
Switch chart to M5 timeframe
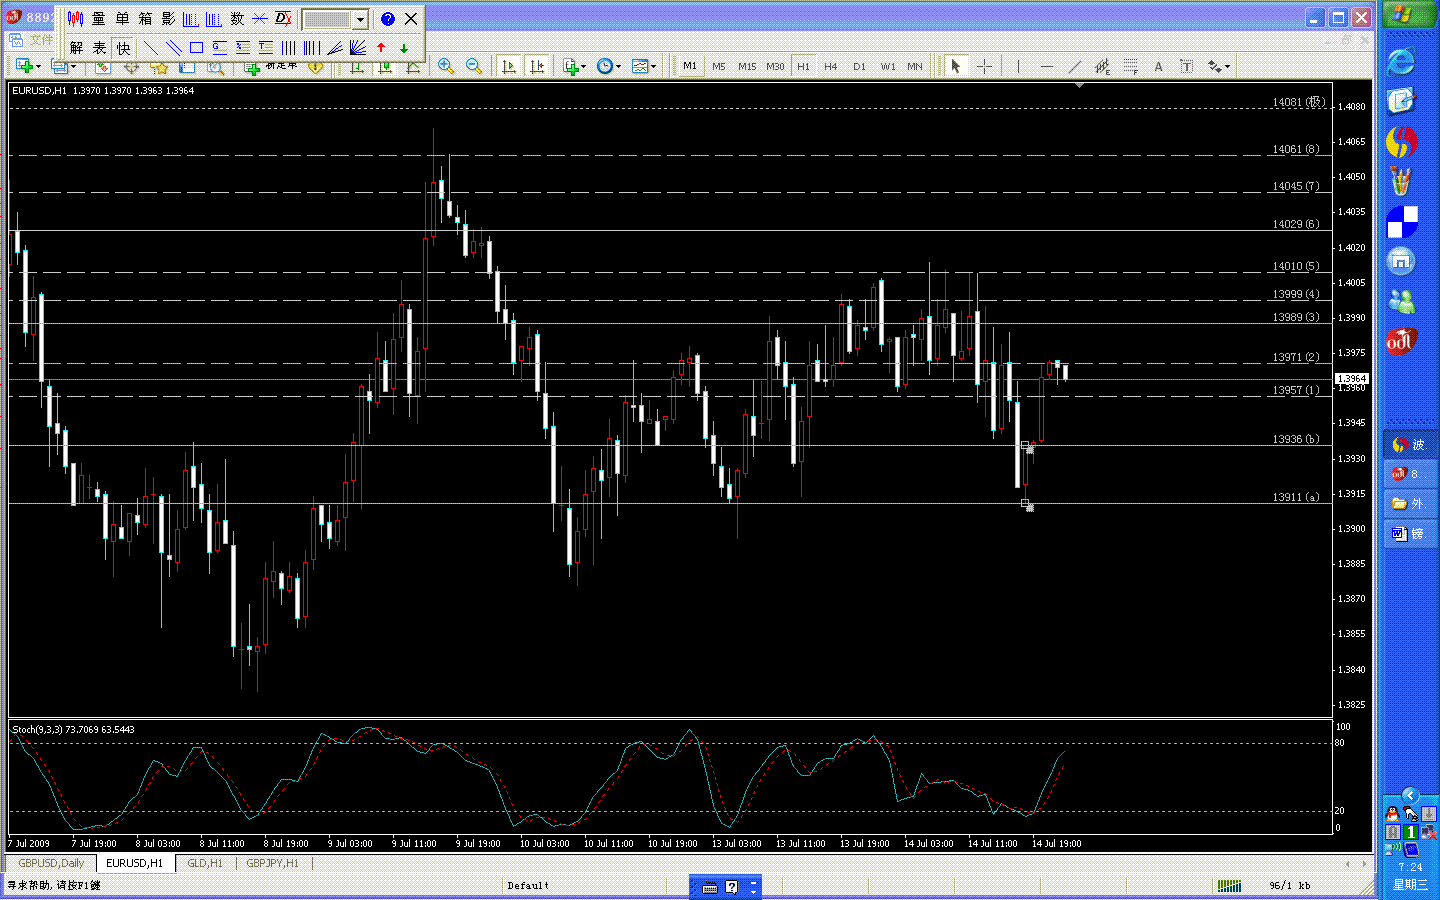pyautogui.click(x=719, y=66)
